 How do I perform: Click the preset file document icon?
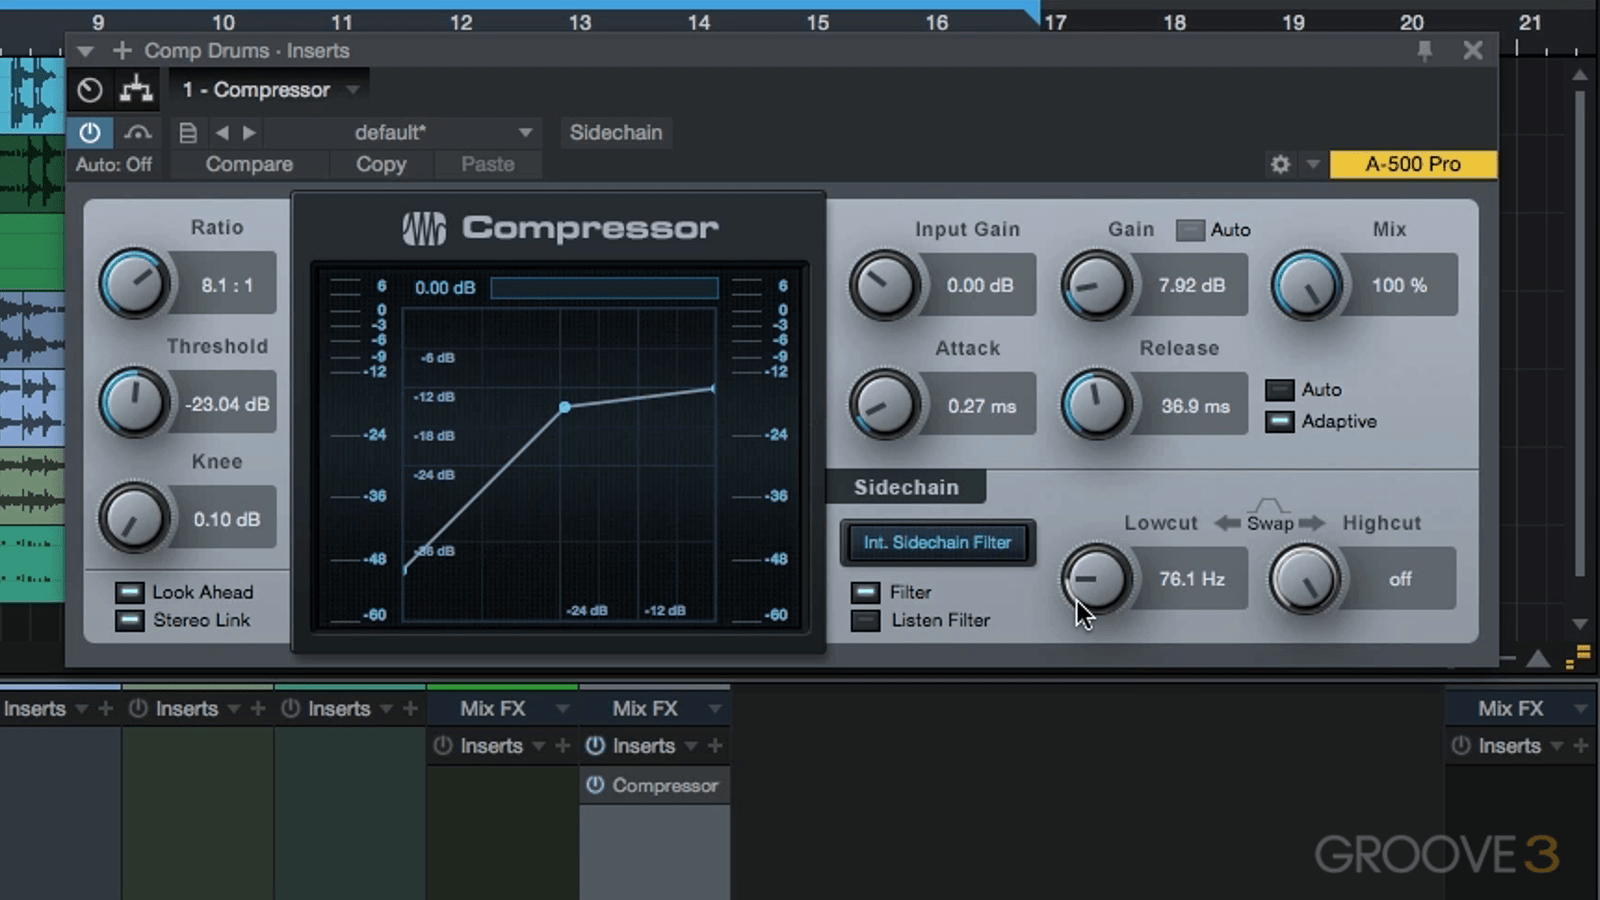pos(187,132)
